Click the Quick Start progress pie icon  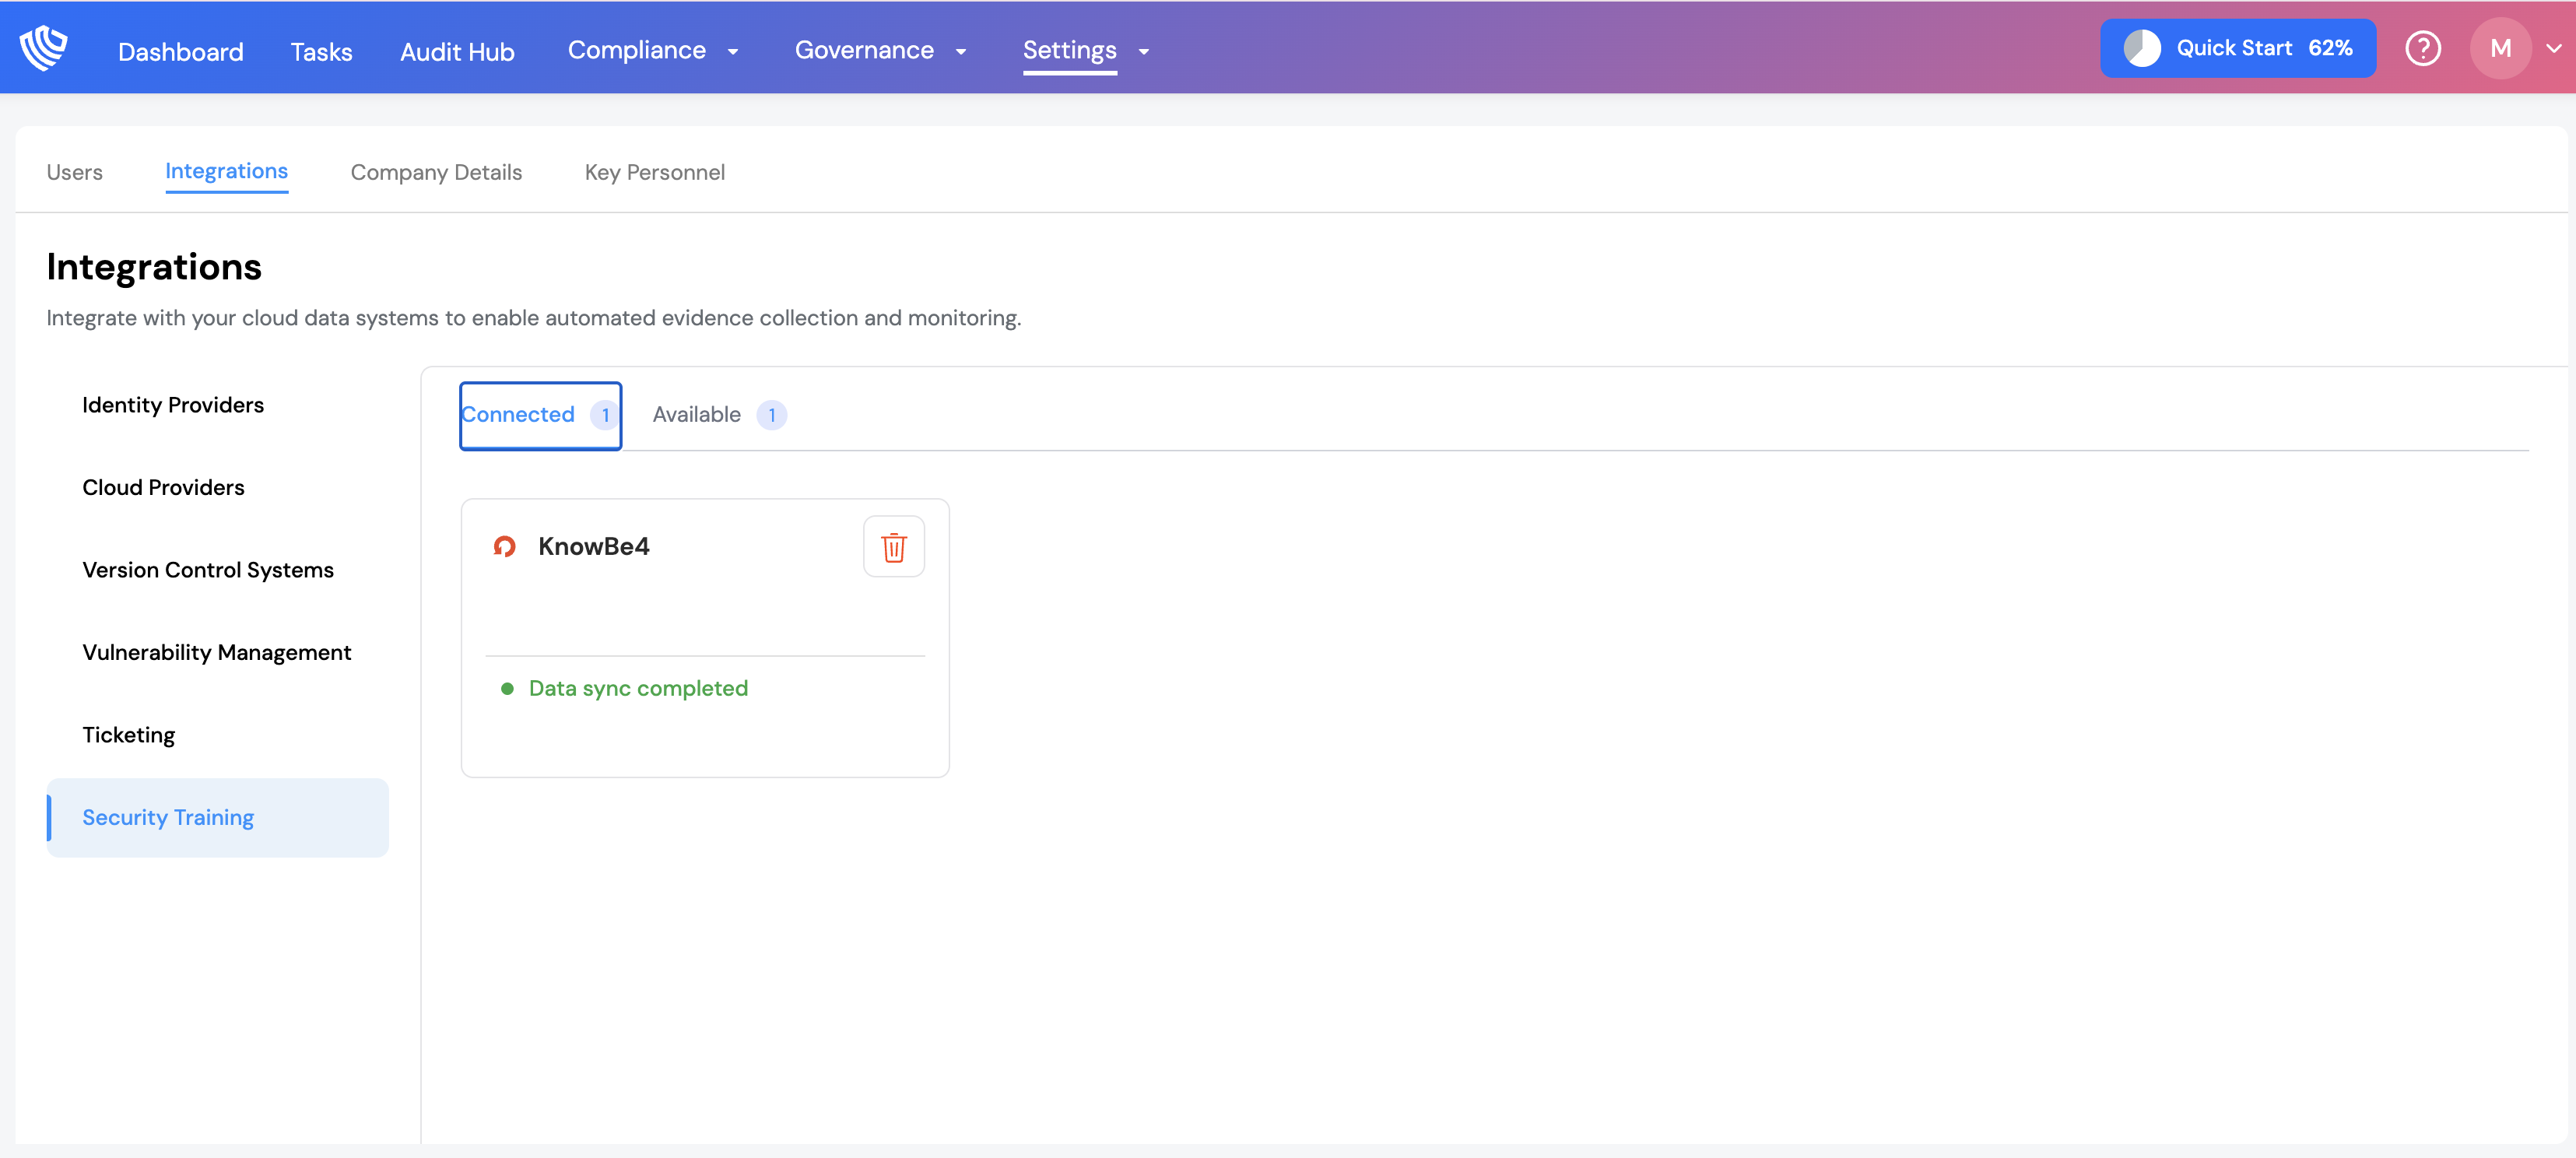pyautogui.click(x=2142, y=48)
